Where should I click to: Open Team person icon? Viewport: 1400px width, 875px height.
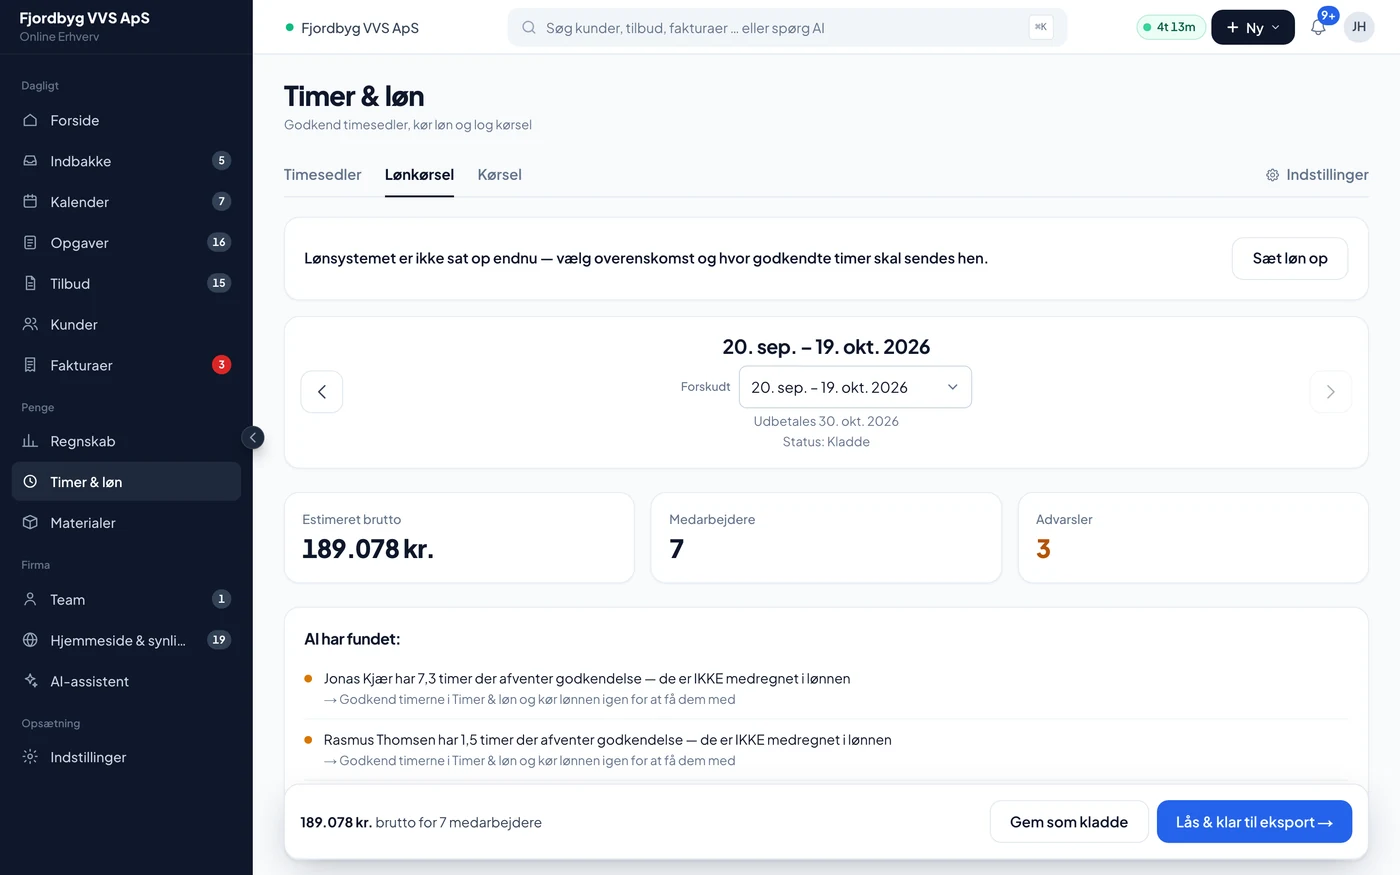click(x=30, y=599)
